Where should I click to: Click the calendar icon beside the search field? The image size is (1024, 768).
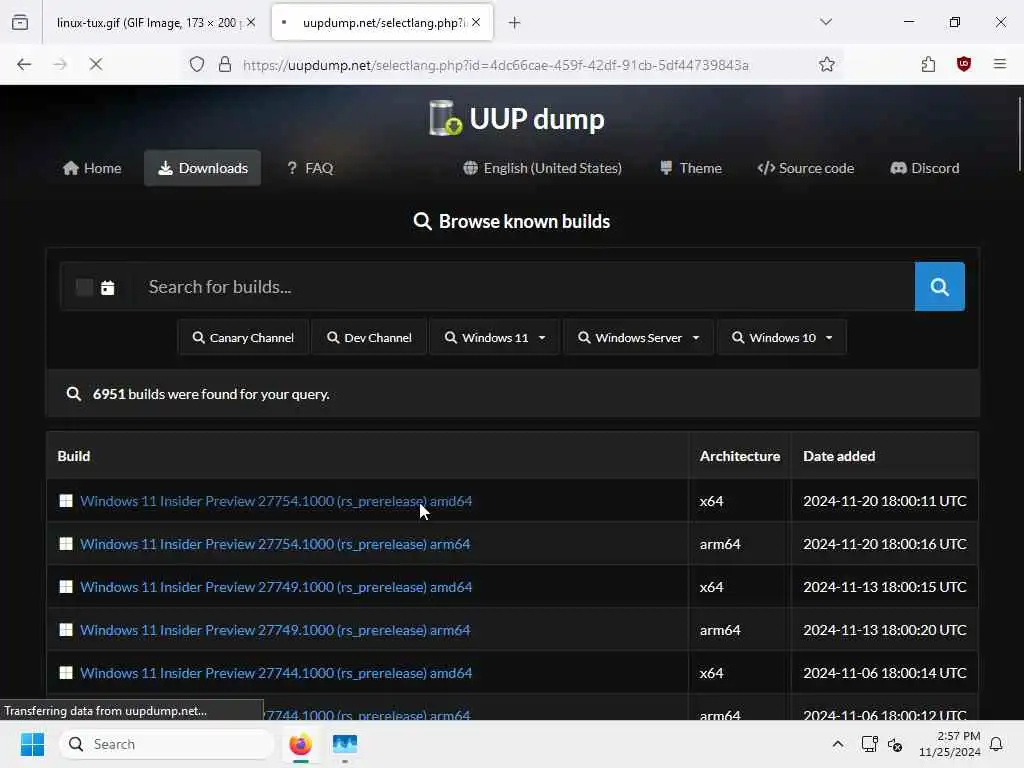point(108,287)
